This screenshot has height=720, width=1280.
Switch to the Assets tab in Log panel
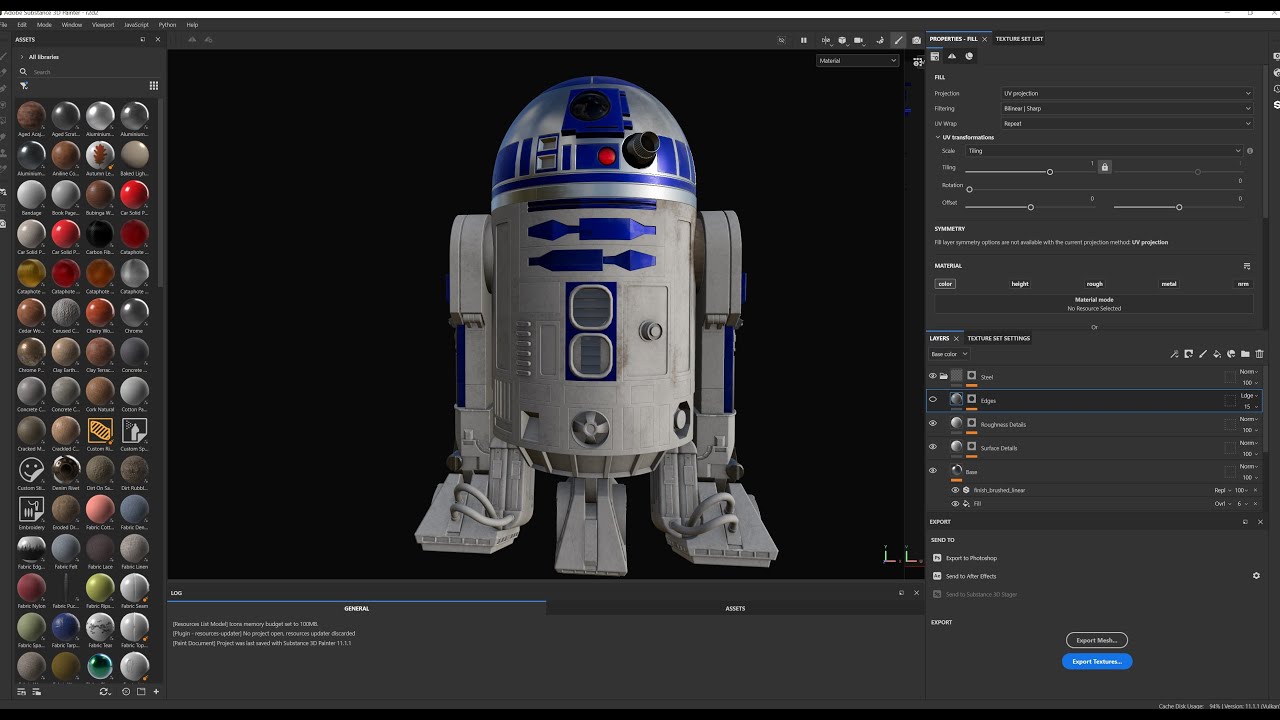[735, 608]
